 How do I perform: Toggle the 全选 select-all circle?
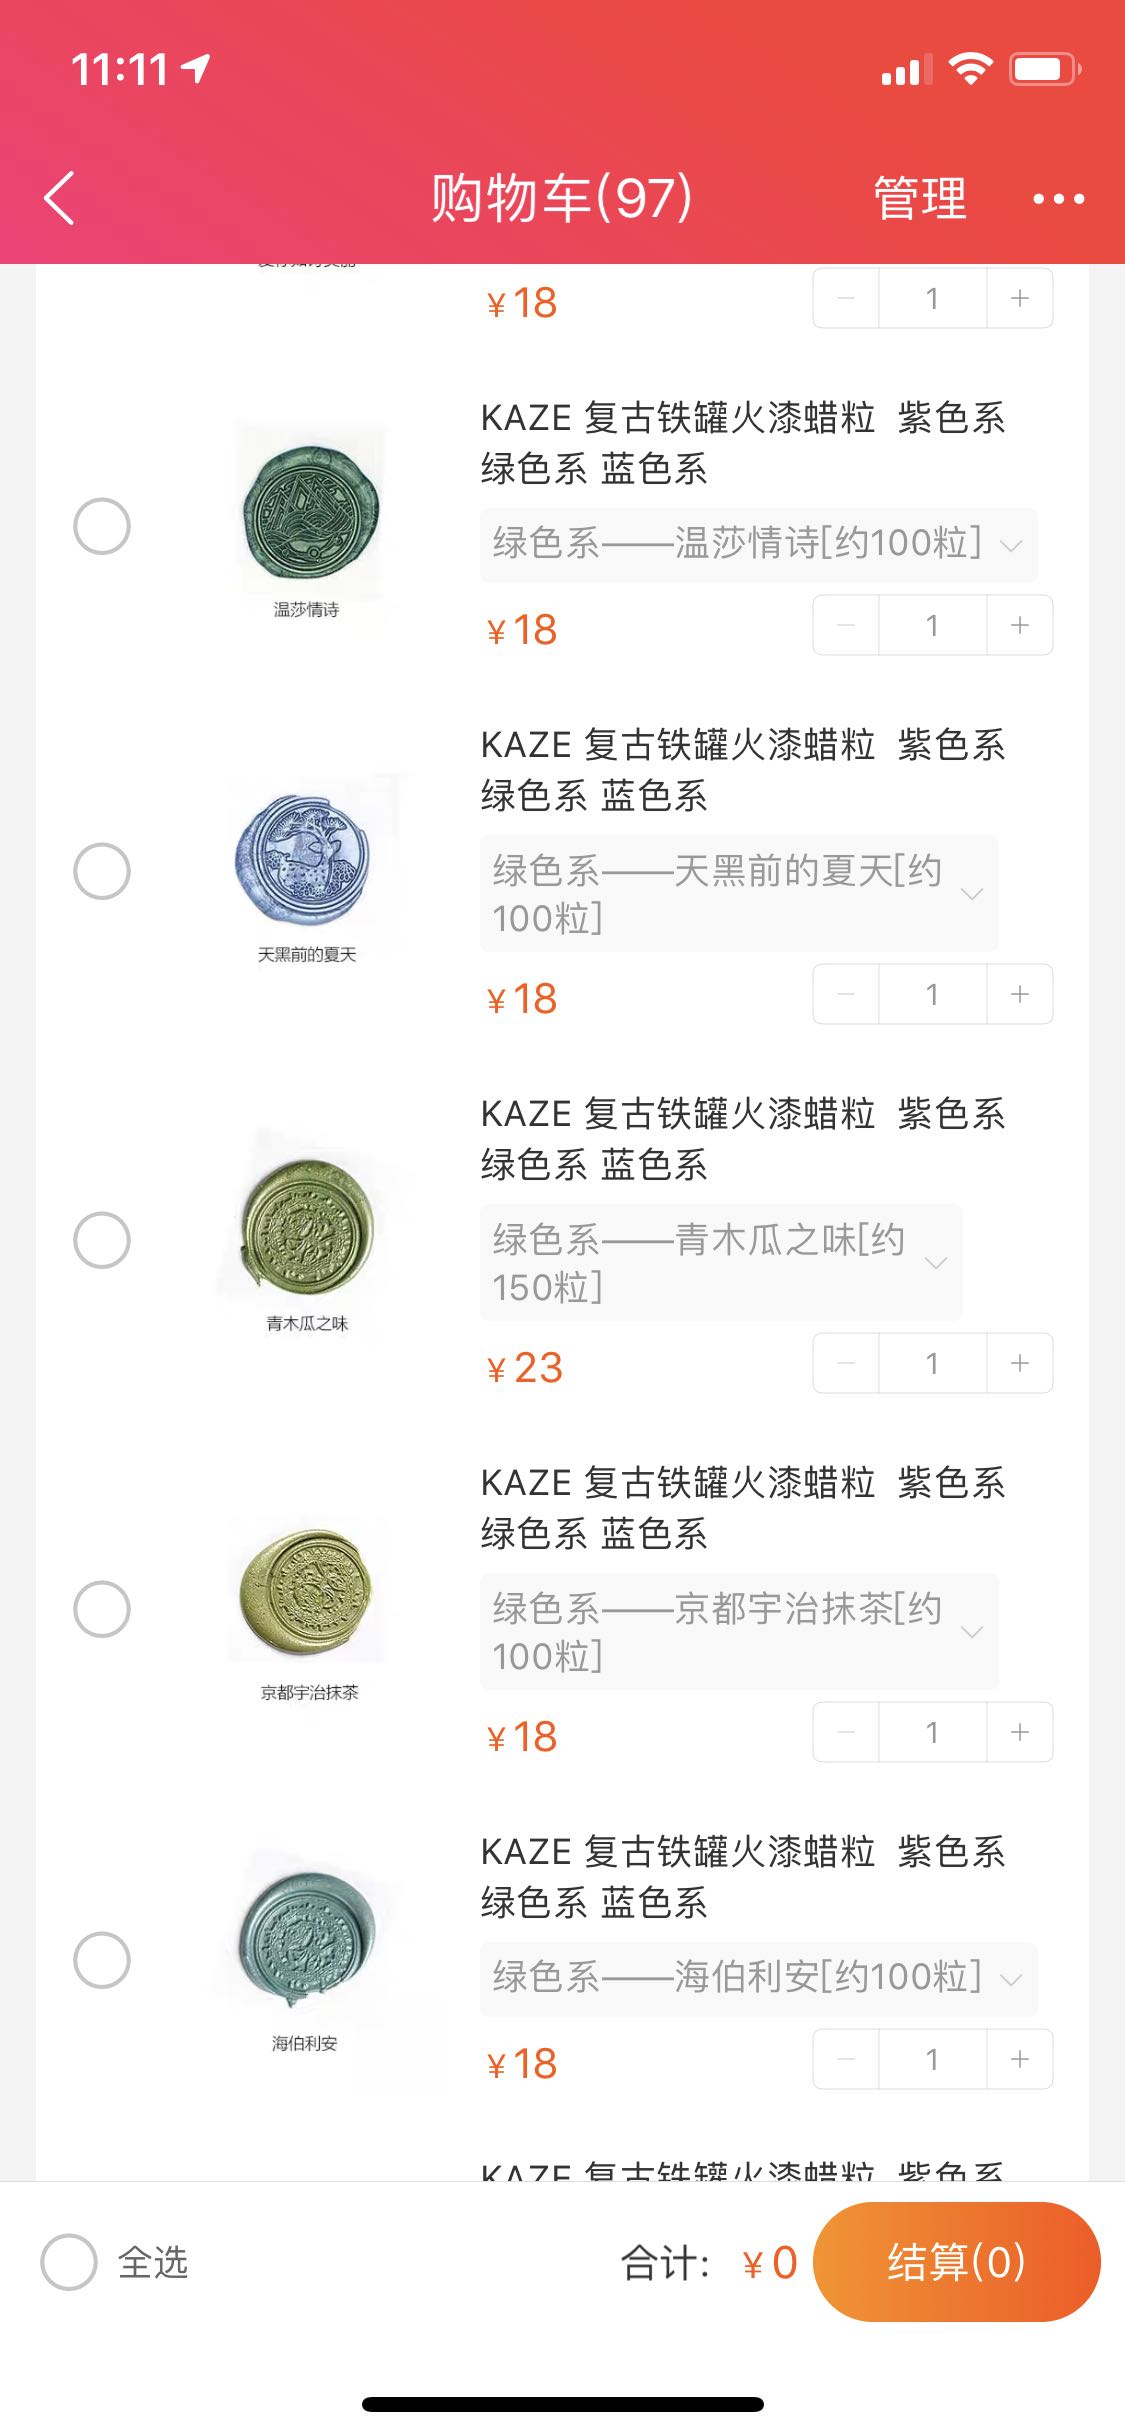[69, 2262]
